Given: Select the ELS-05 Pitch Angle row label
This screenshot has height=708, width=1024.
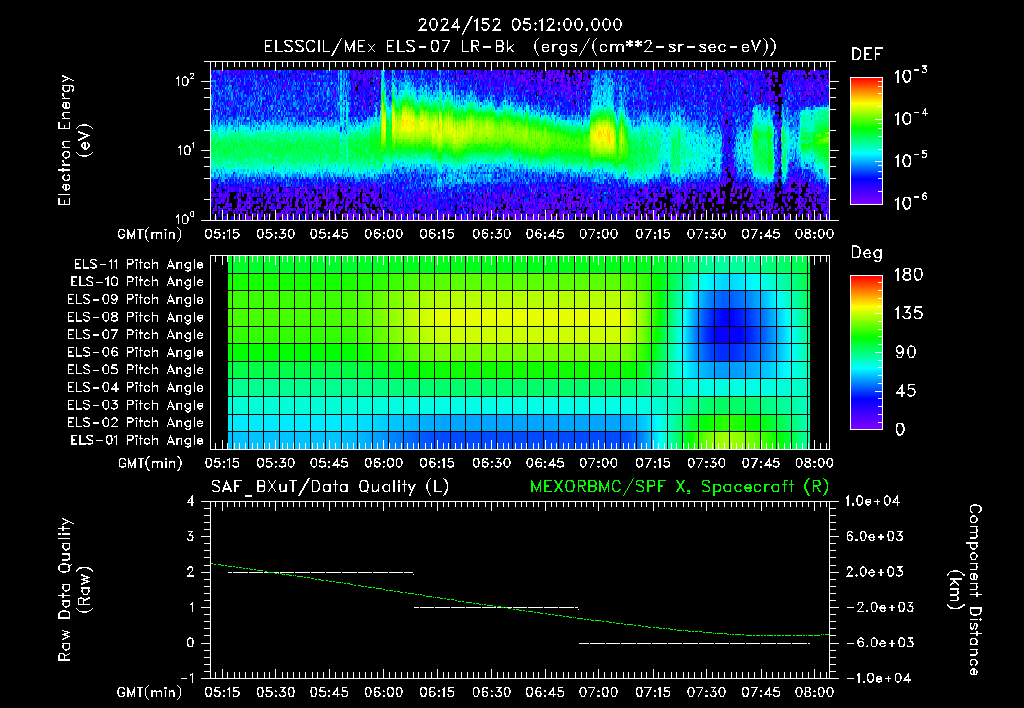Looking at the screenshot, I should pos(136,370).
